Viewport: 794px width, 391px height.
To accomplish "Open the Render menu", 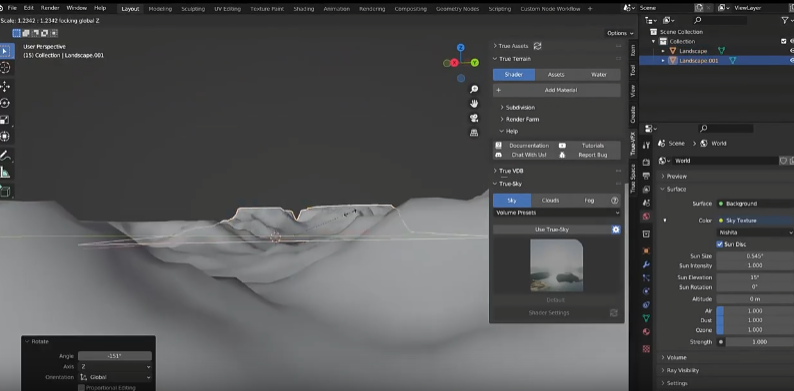I will click(x=50, y=8).
